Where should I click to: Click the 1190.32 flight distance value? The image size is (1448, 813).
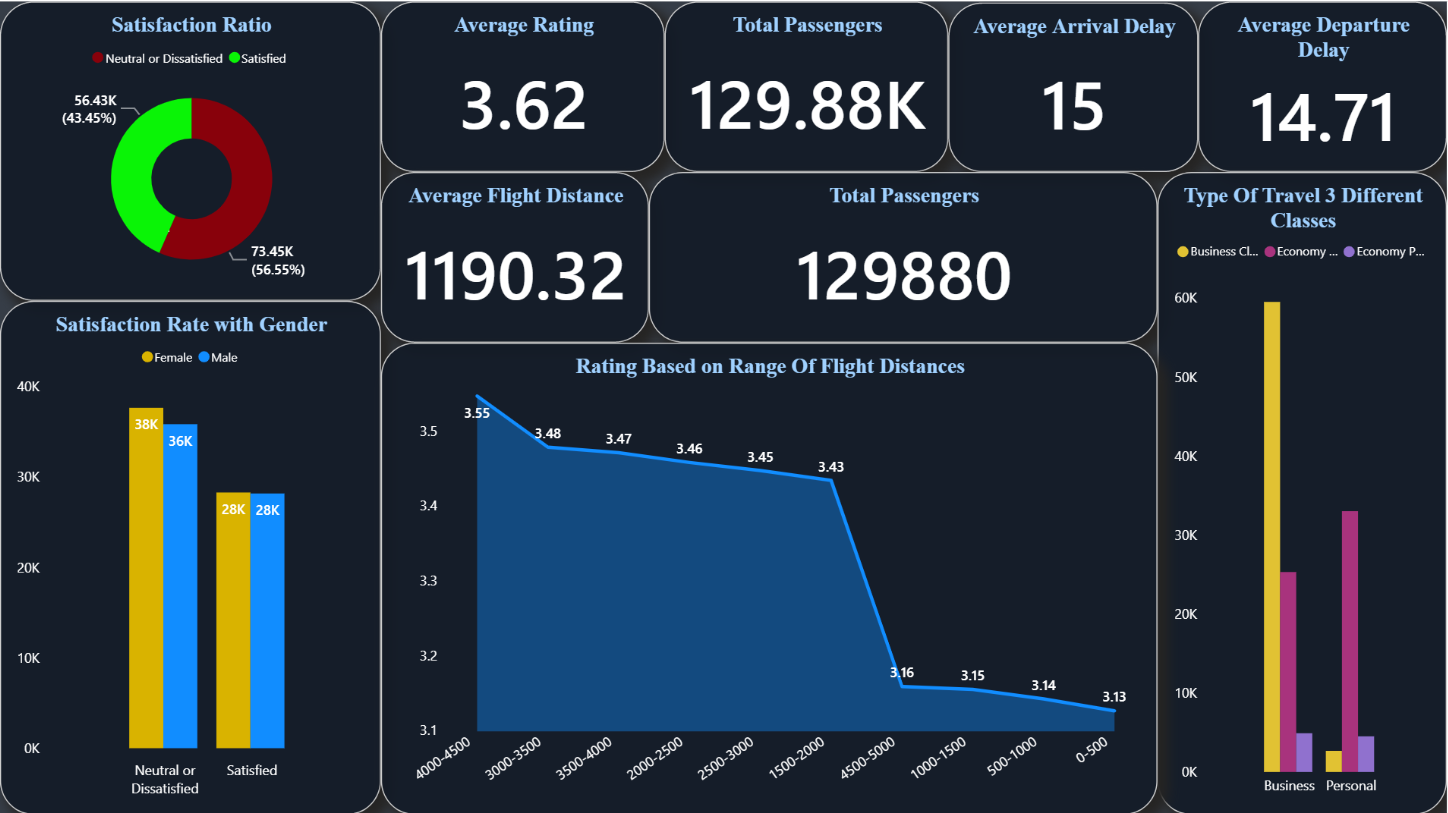(515, 276)
